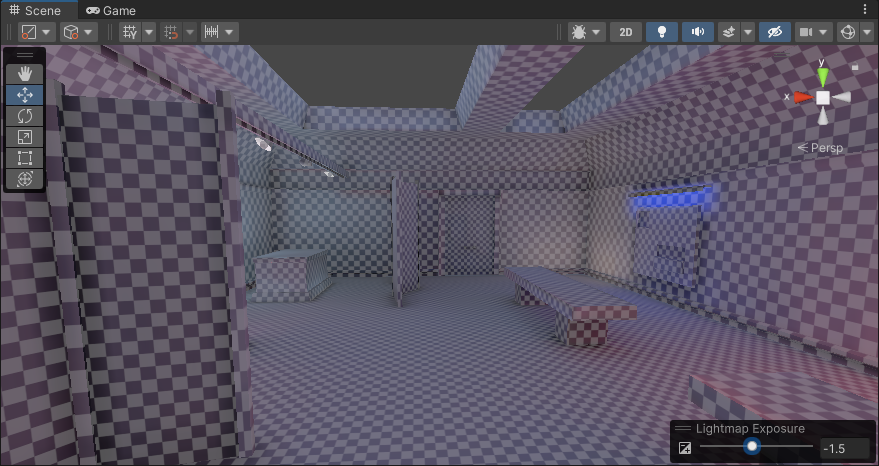
Task: Toggle hidden objects scene visibility
Action: click(773, 32)
